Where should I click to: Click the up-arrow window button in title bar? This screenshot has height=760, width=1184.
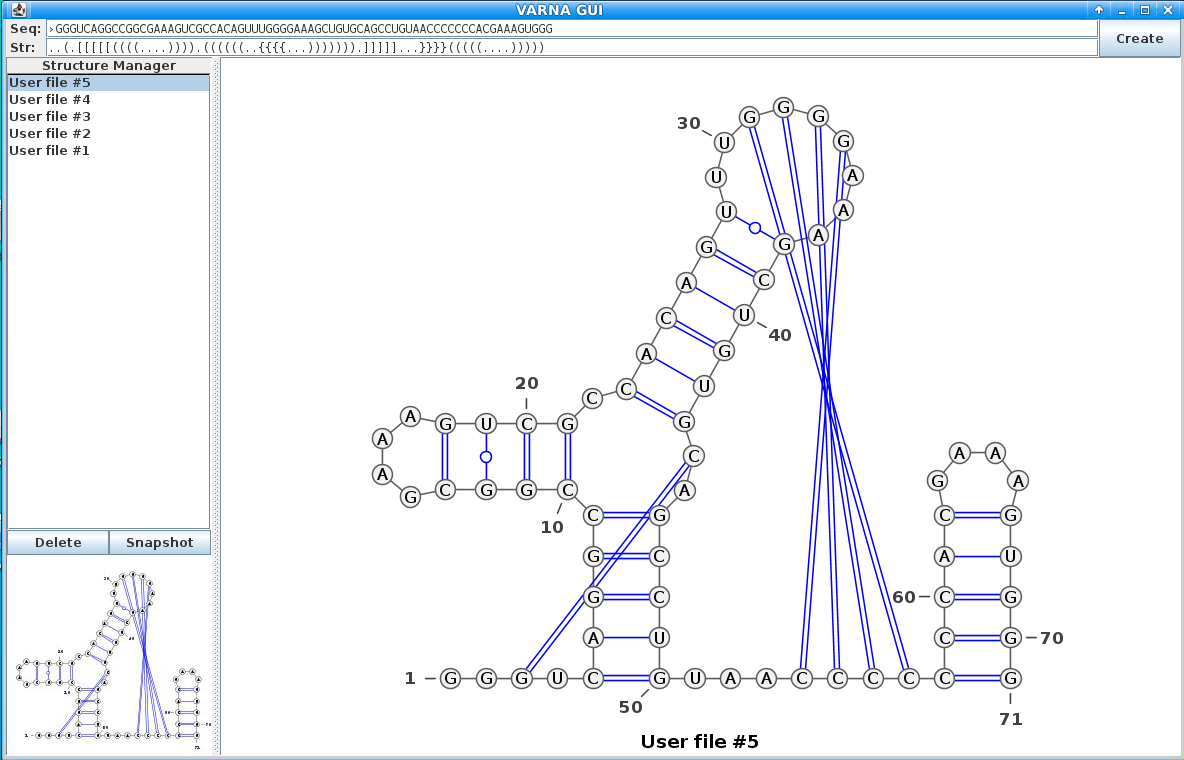pyautogui.click(x=1099, y=10)
